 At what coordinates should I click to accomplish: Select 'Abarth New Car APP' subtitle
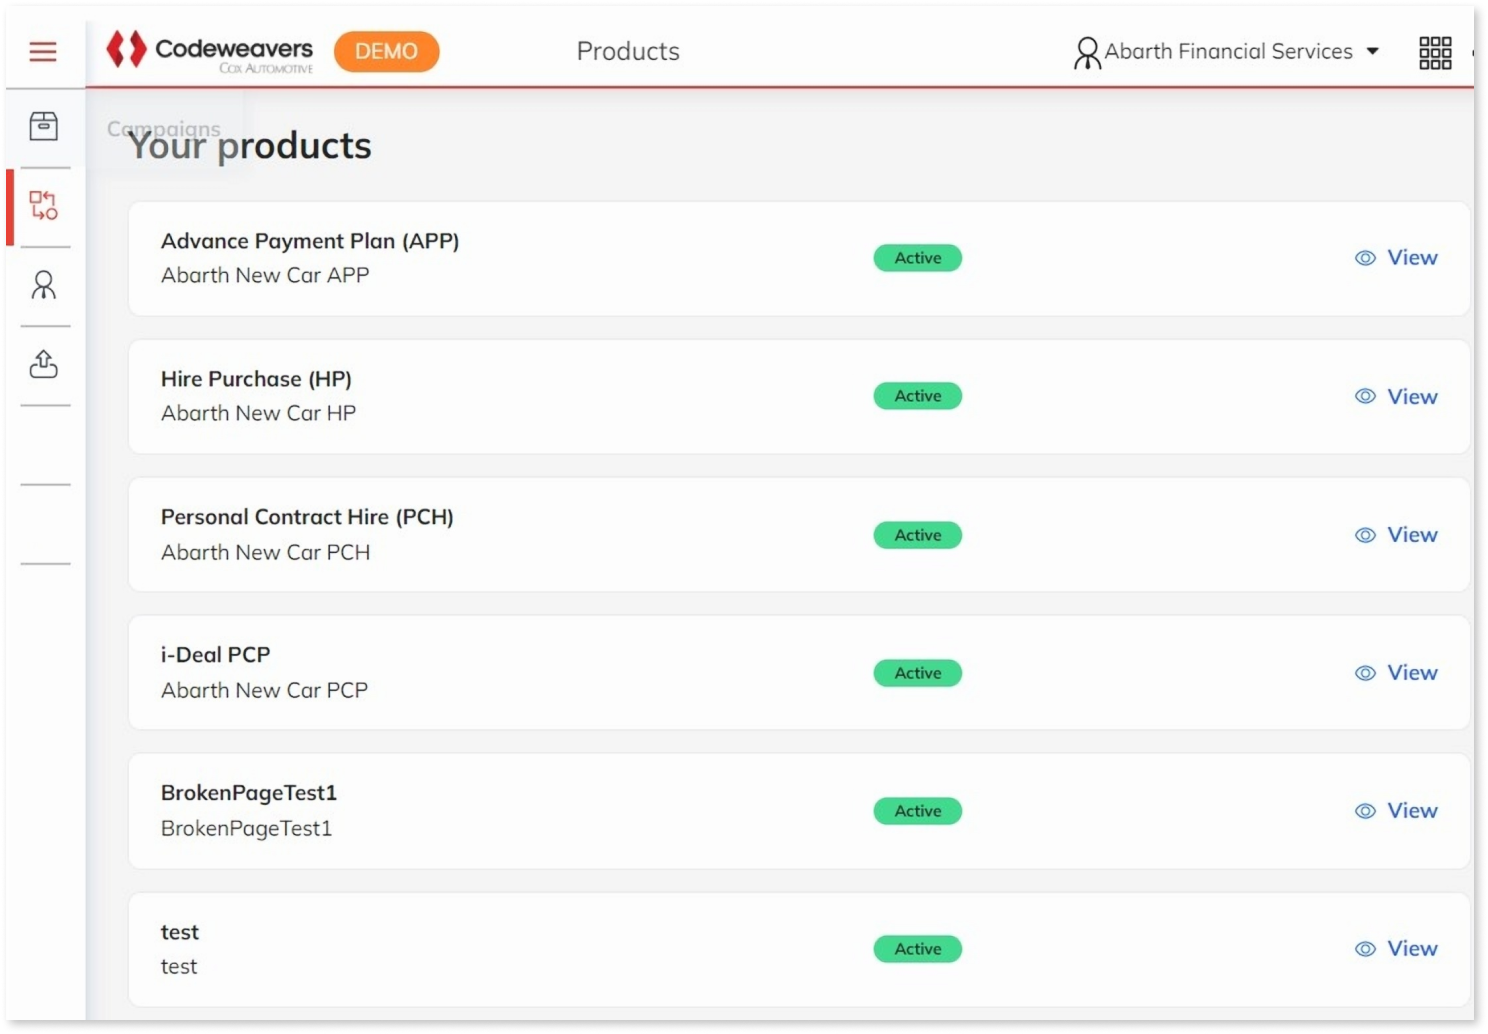[x=265, y=275]
